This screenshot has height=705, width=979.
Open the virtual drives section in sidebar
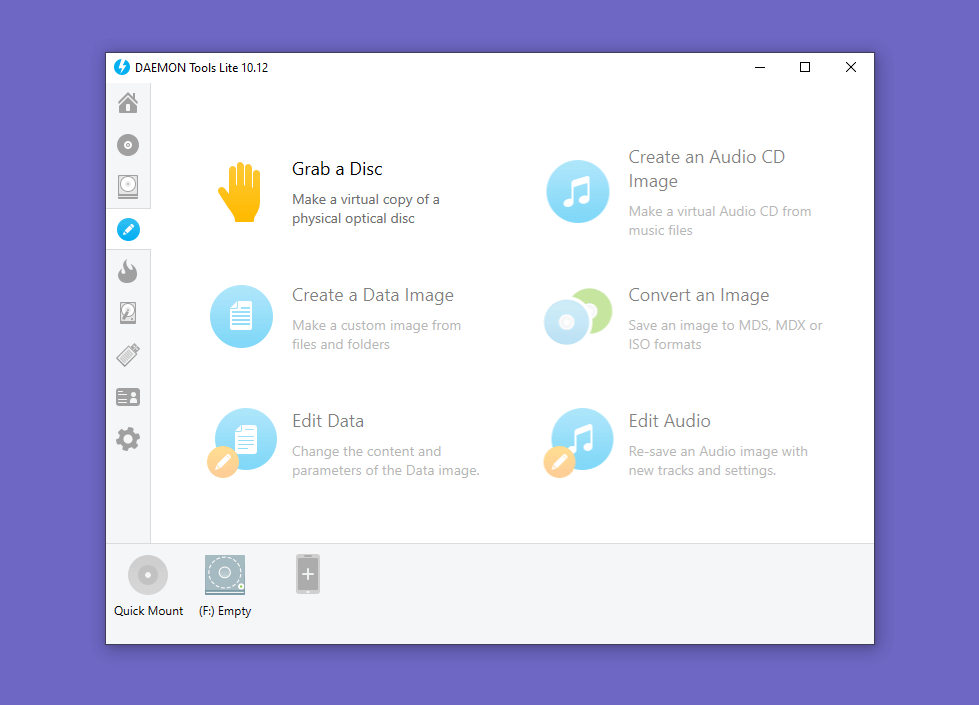(128, 187)
